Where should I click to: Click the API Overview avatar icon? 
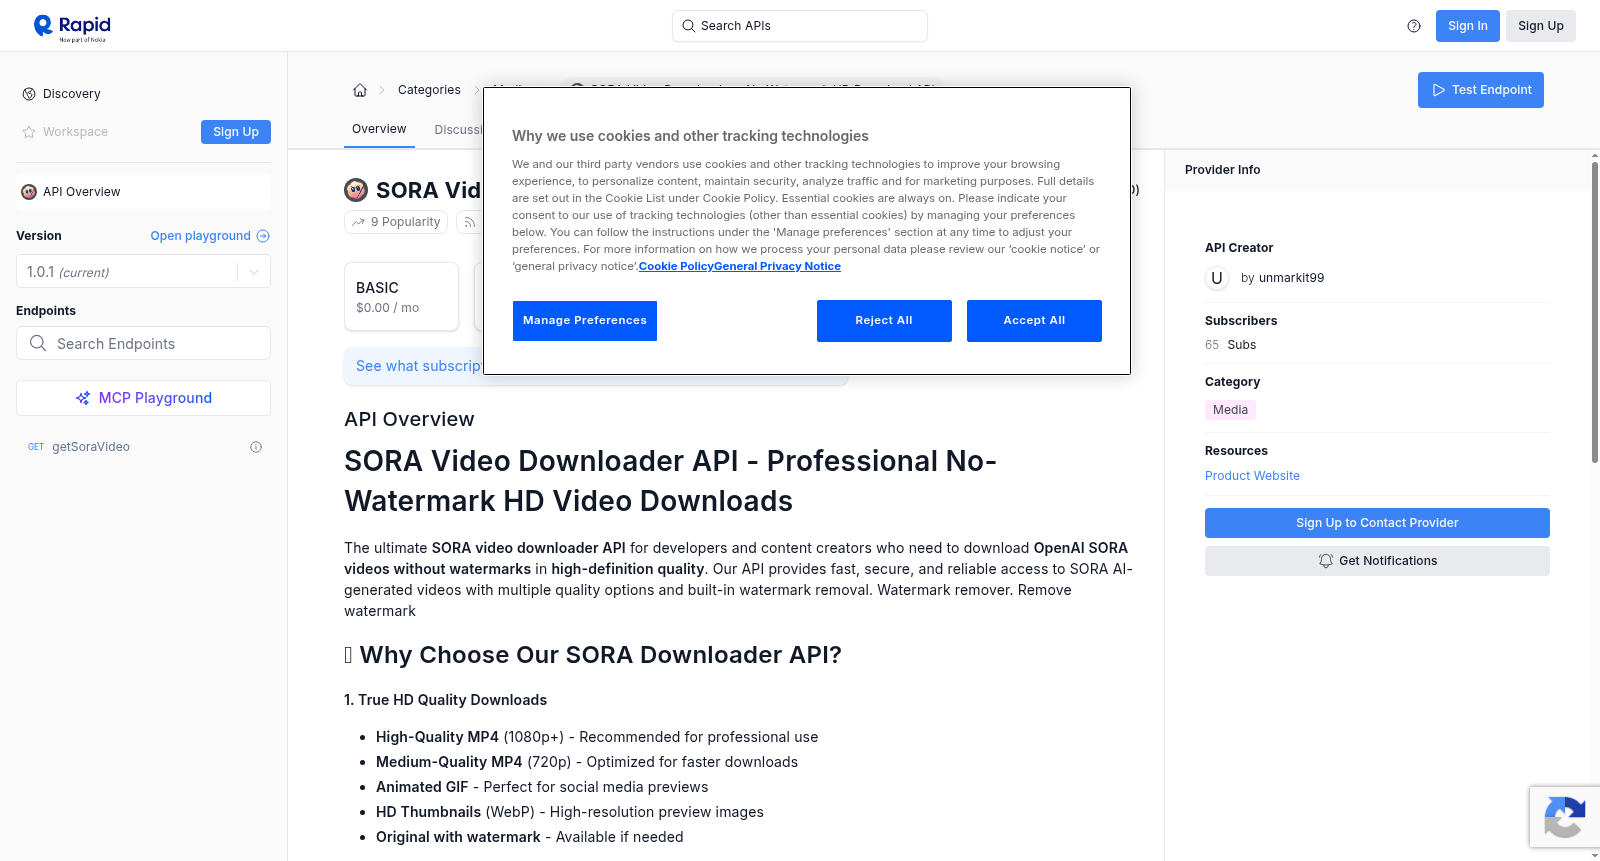[x=29, y=192]
